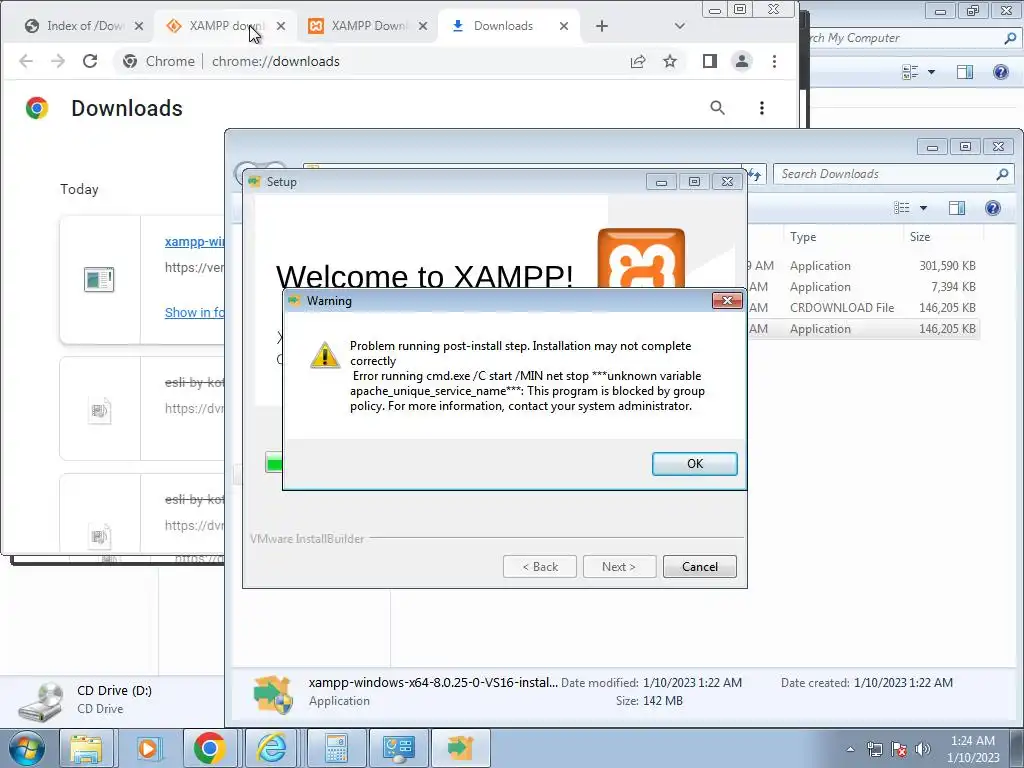1024x768 pixels.
Task: Click Show in folder link
Action: coord(194,313)
